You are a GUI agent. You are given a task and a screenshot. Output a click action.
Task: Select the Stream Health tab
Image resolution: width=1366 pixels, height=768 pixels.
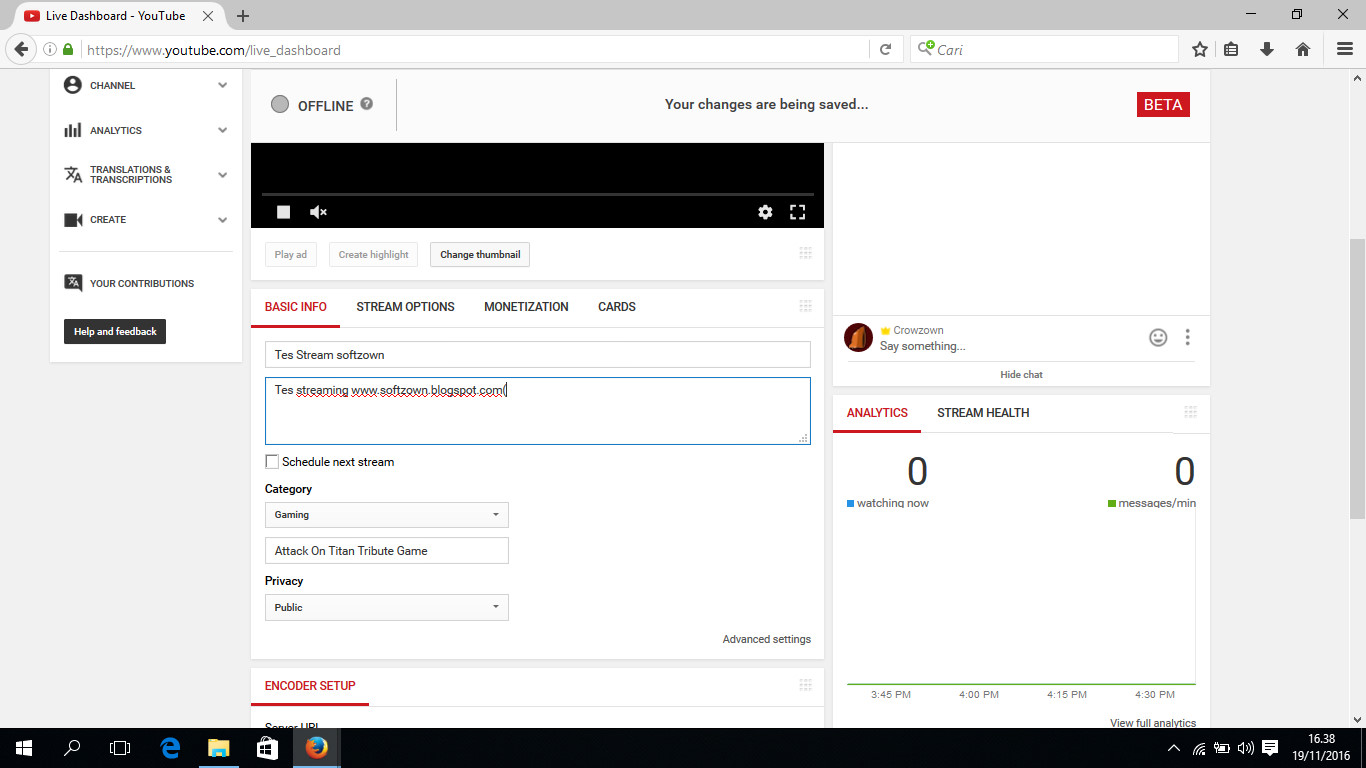983,413
